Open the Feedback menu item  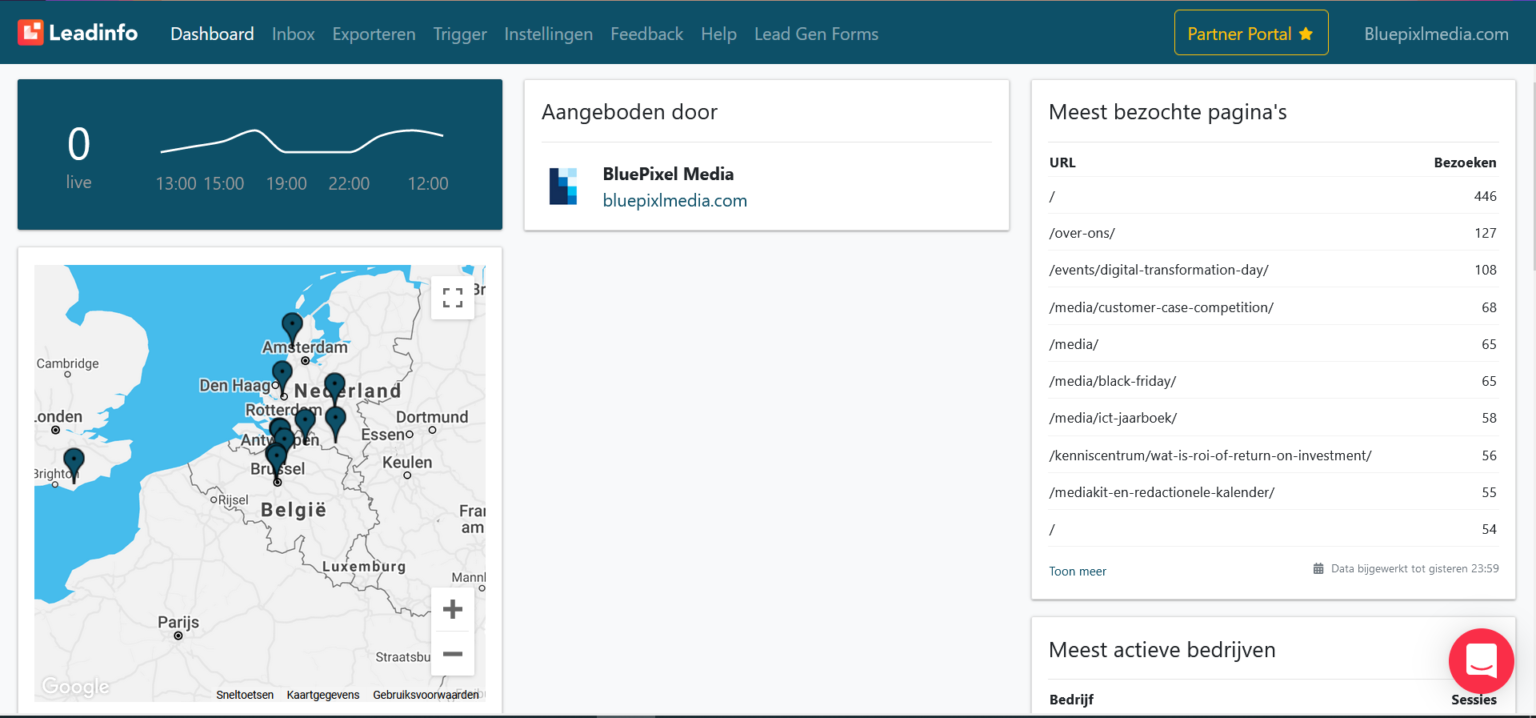tap(647, 34)
